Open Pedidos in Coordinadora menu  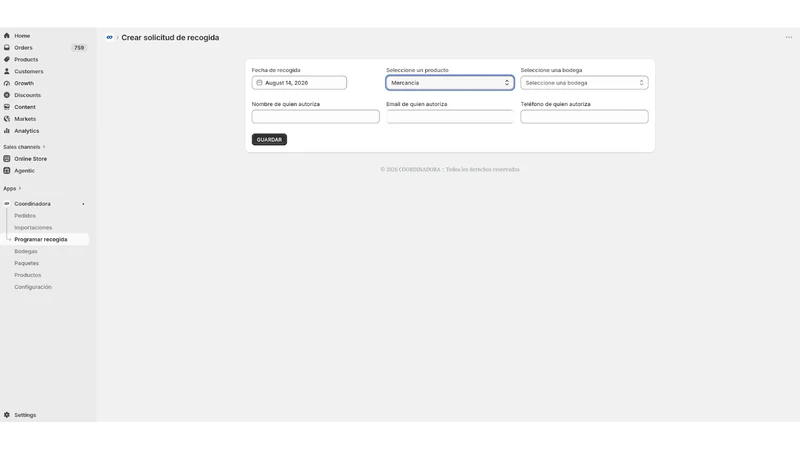[x=25, y=216]
